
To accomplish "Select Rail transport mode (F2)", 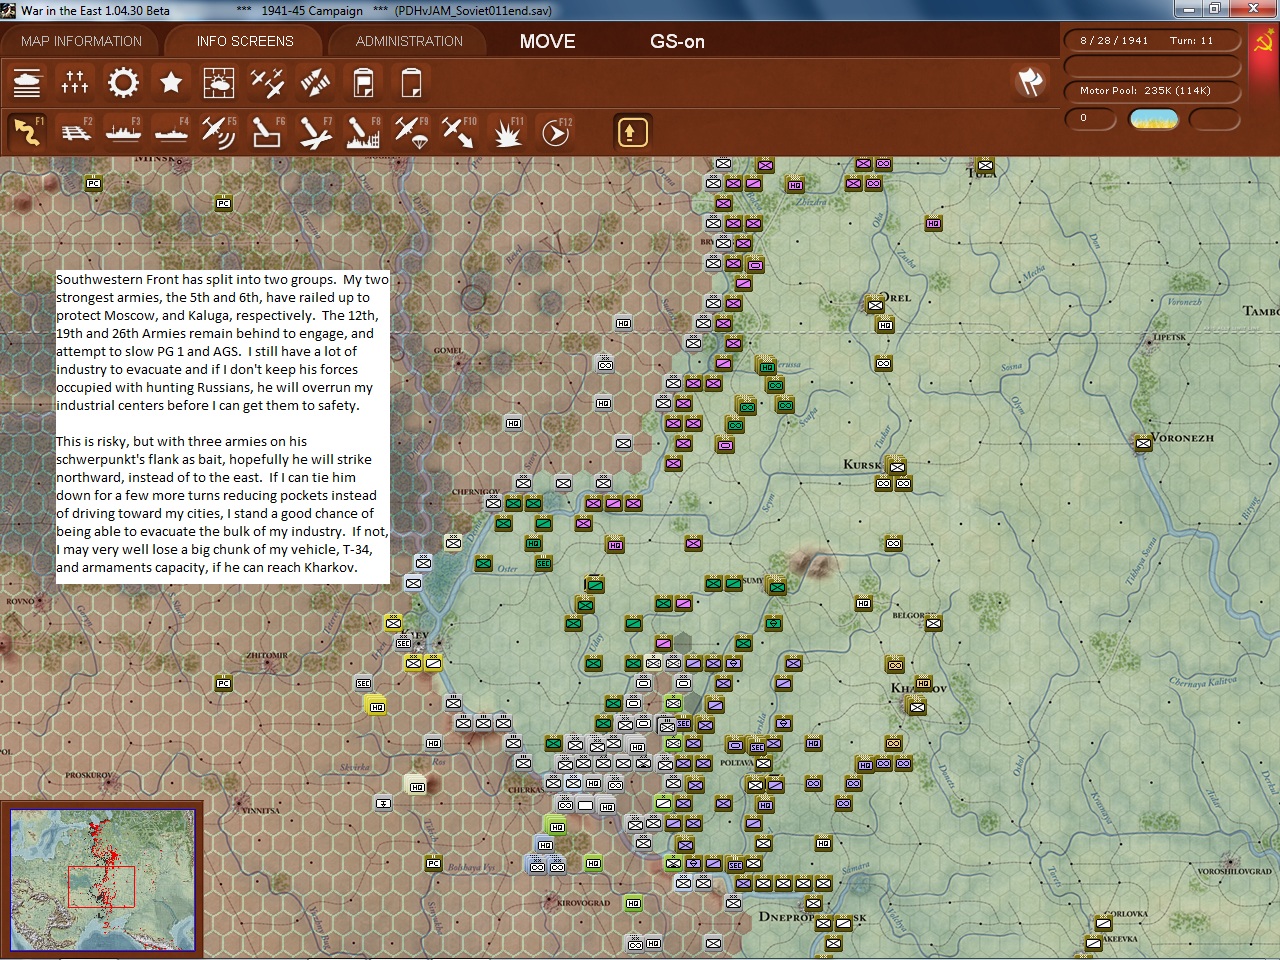I will click(x=75, y=131).
